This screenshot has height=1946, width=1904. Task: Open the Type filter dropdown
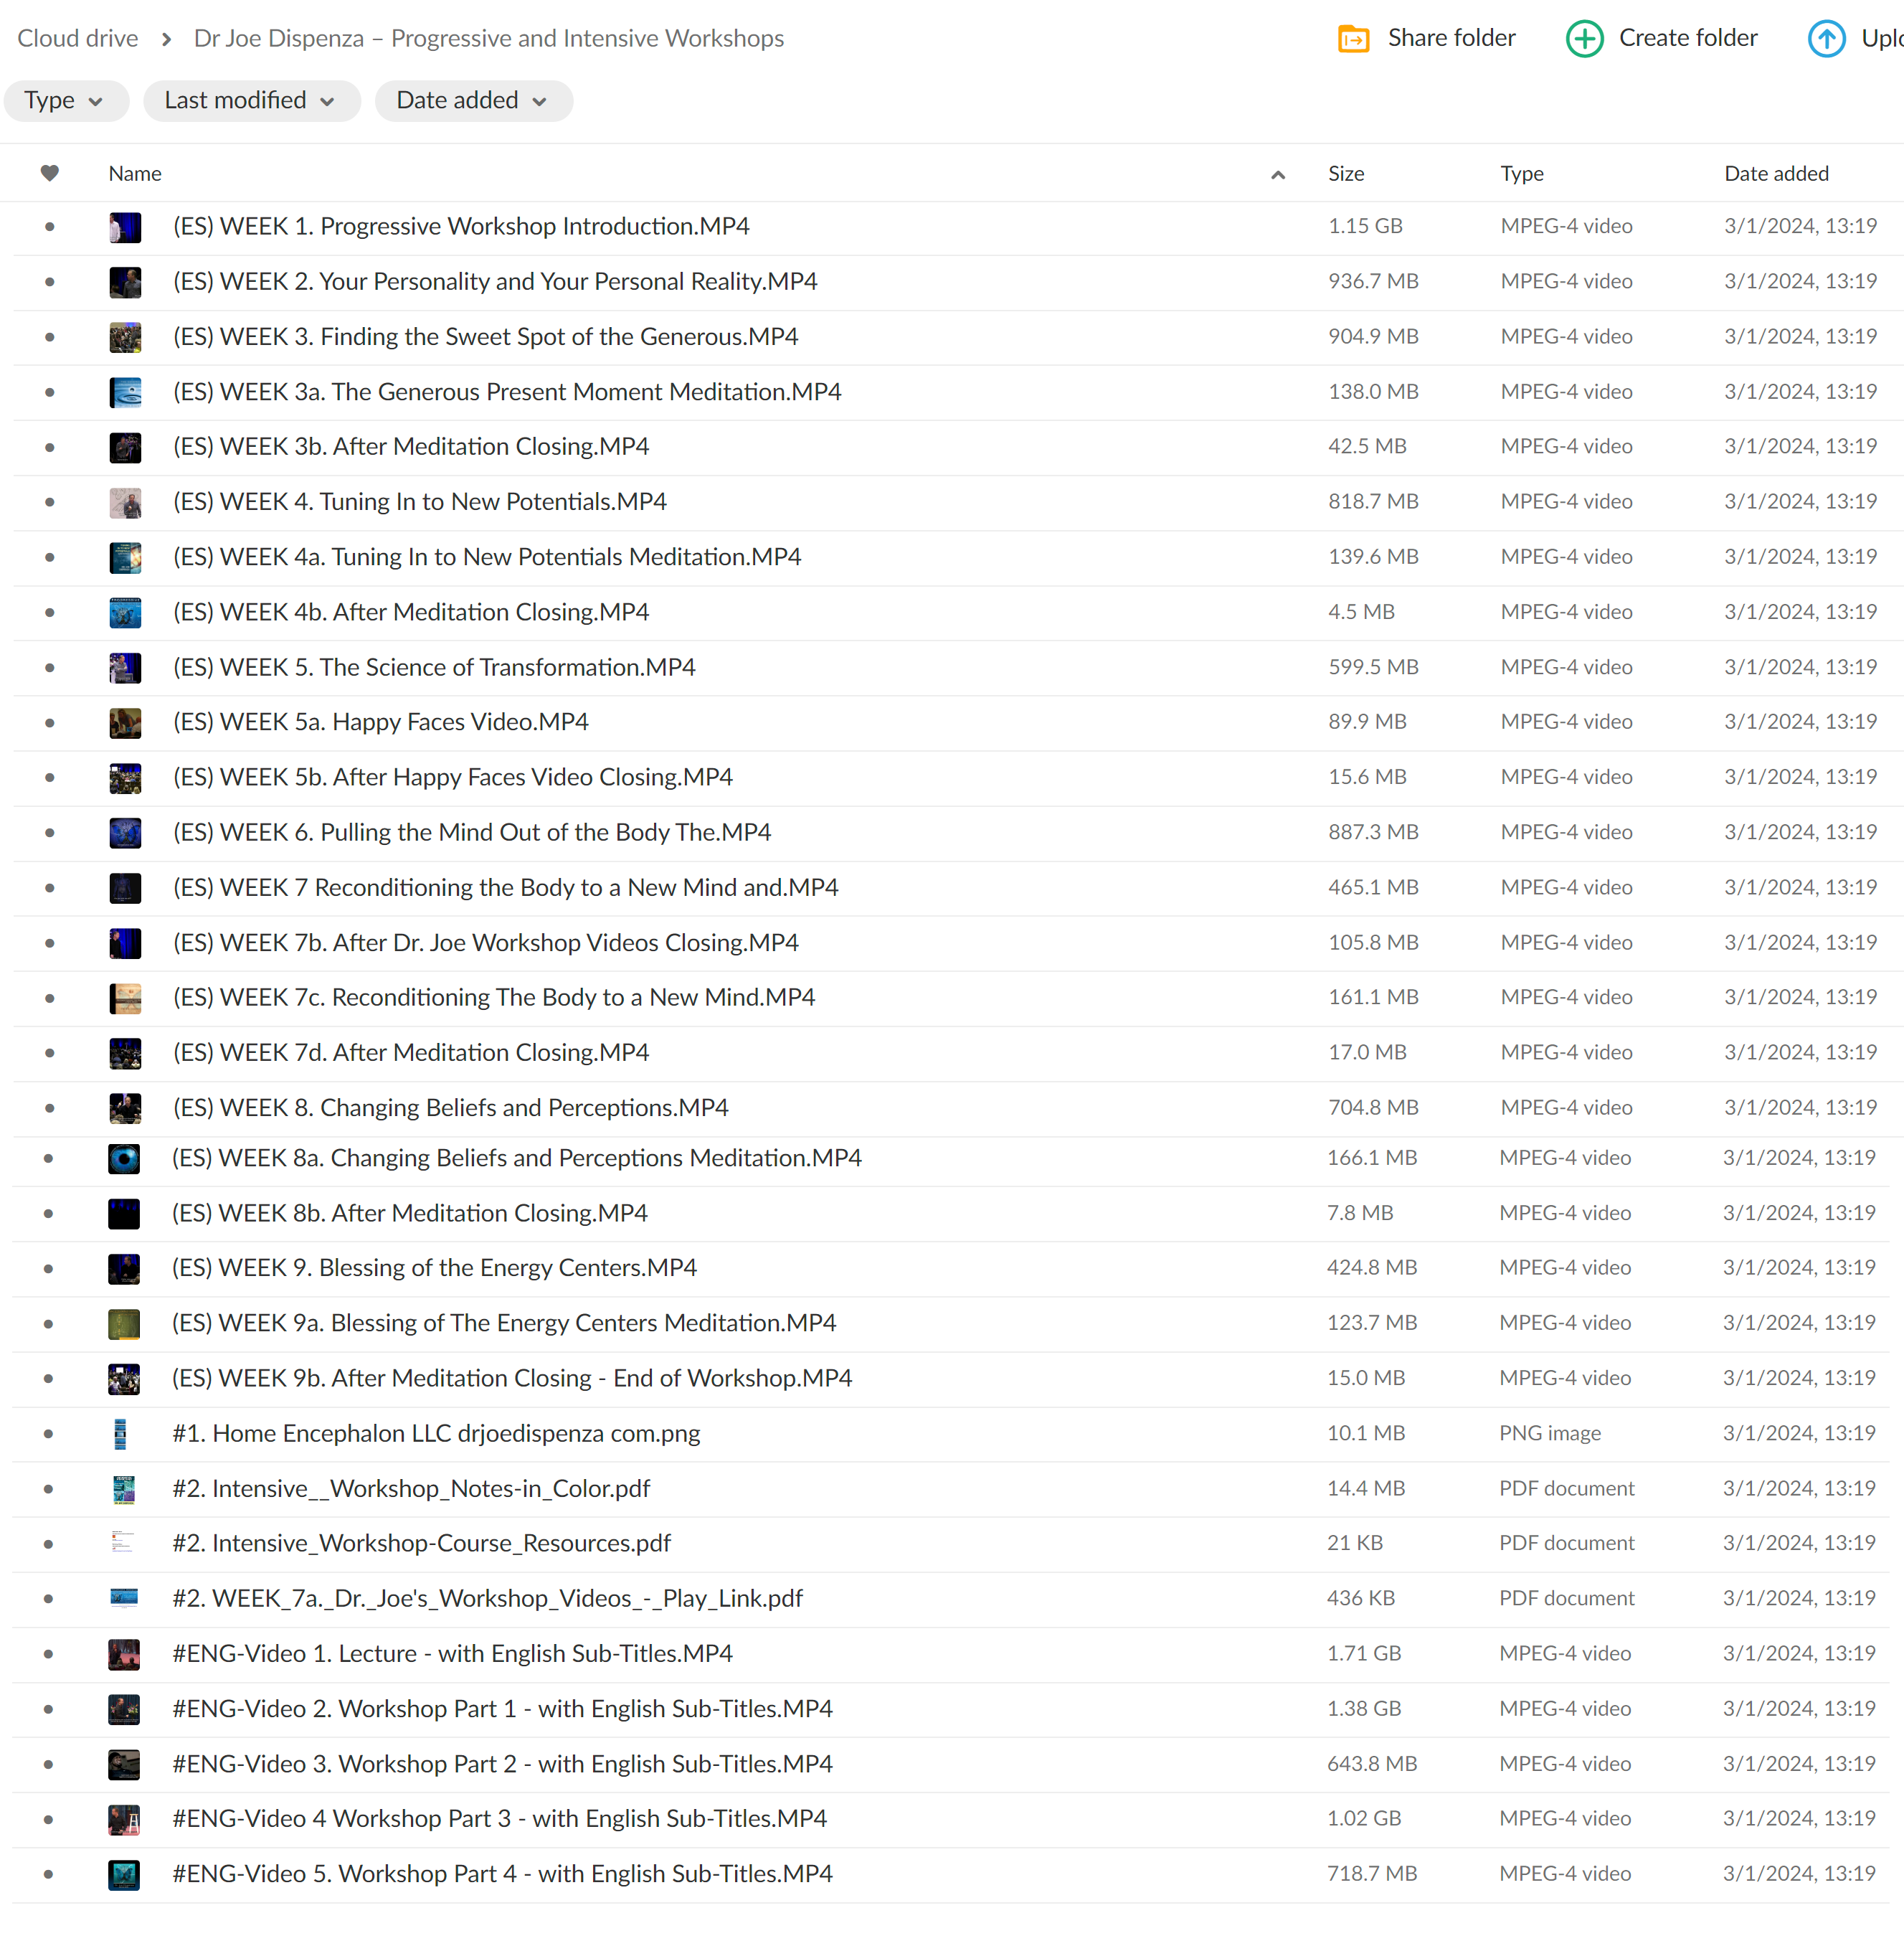[x=66, y=101]
